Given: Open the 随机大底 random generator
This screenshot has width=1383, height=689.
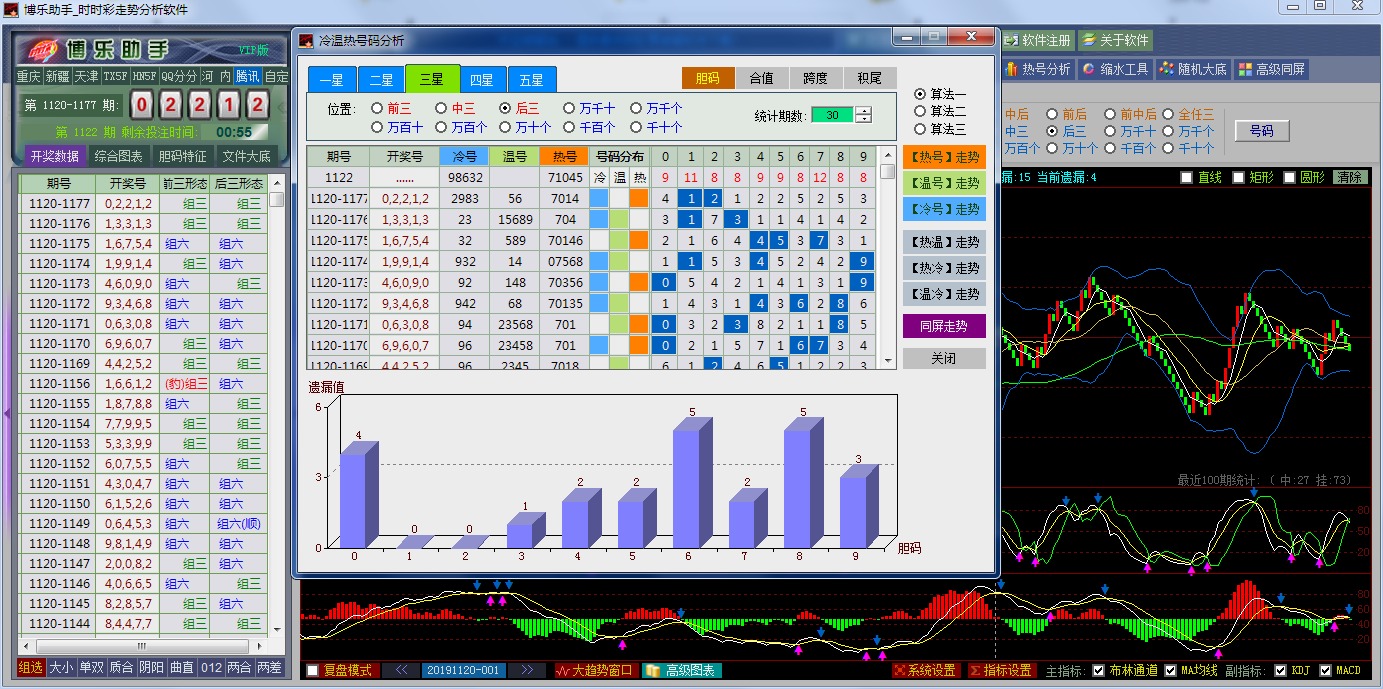Looking at the screenshot, I should pyautogui.click(x=1192, y=70).
